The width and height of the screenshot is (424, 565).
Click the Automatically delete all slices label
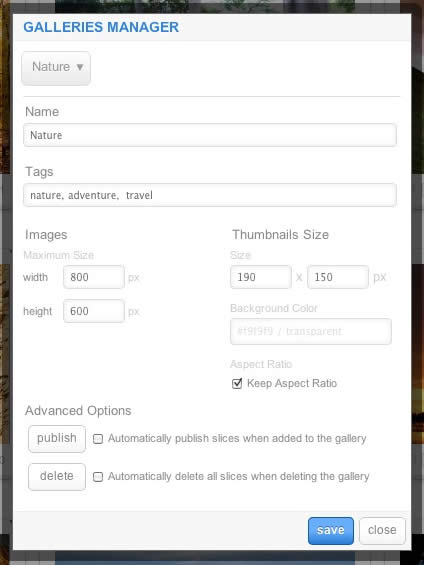pyautogui.click(x=238, y=476)
